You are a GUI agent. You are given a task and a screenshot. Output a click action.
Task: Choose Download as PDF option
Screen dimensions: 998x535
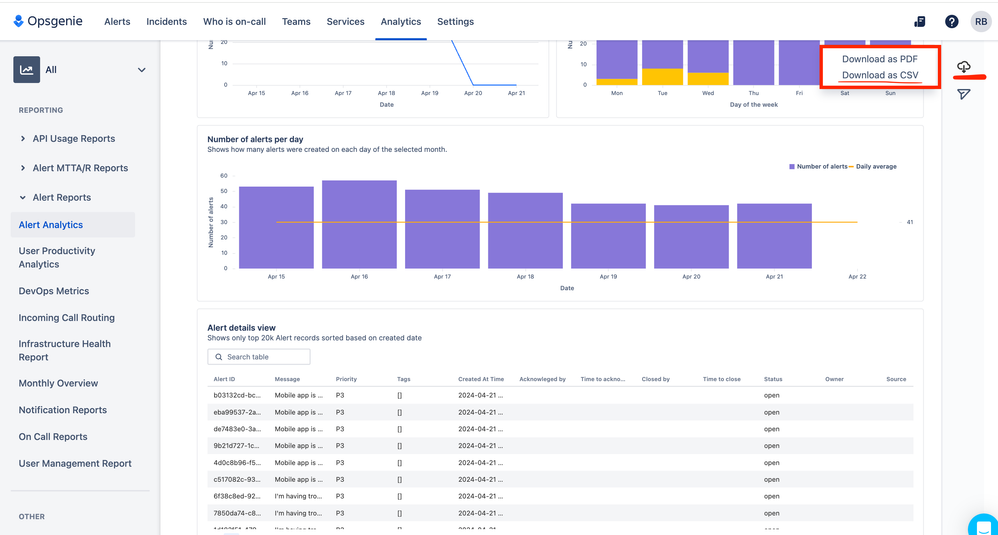[x=879, y=59]
